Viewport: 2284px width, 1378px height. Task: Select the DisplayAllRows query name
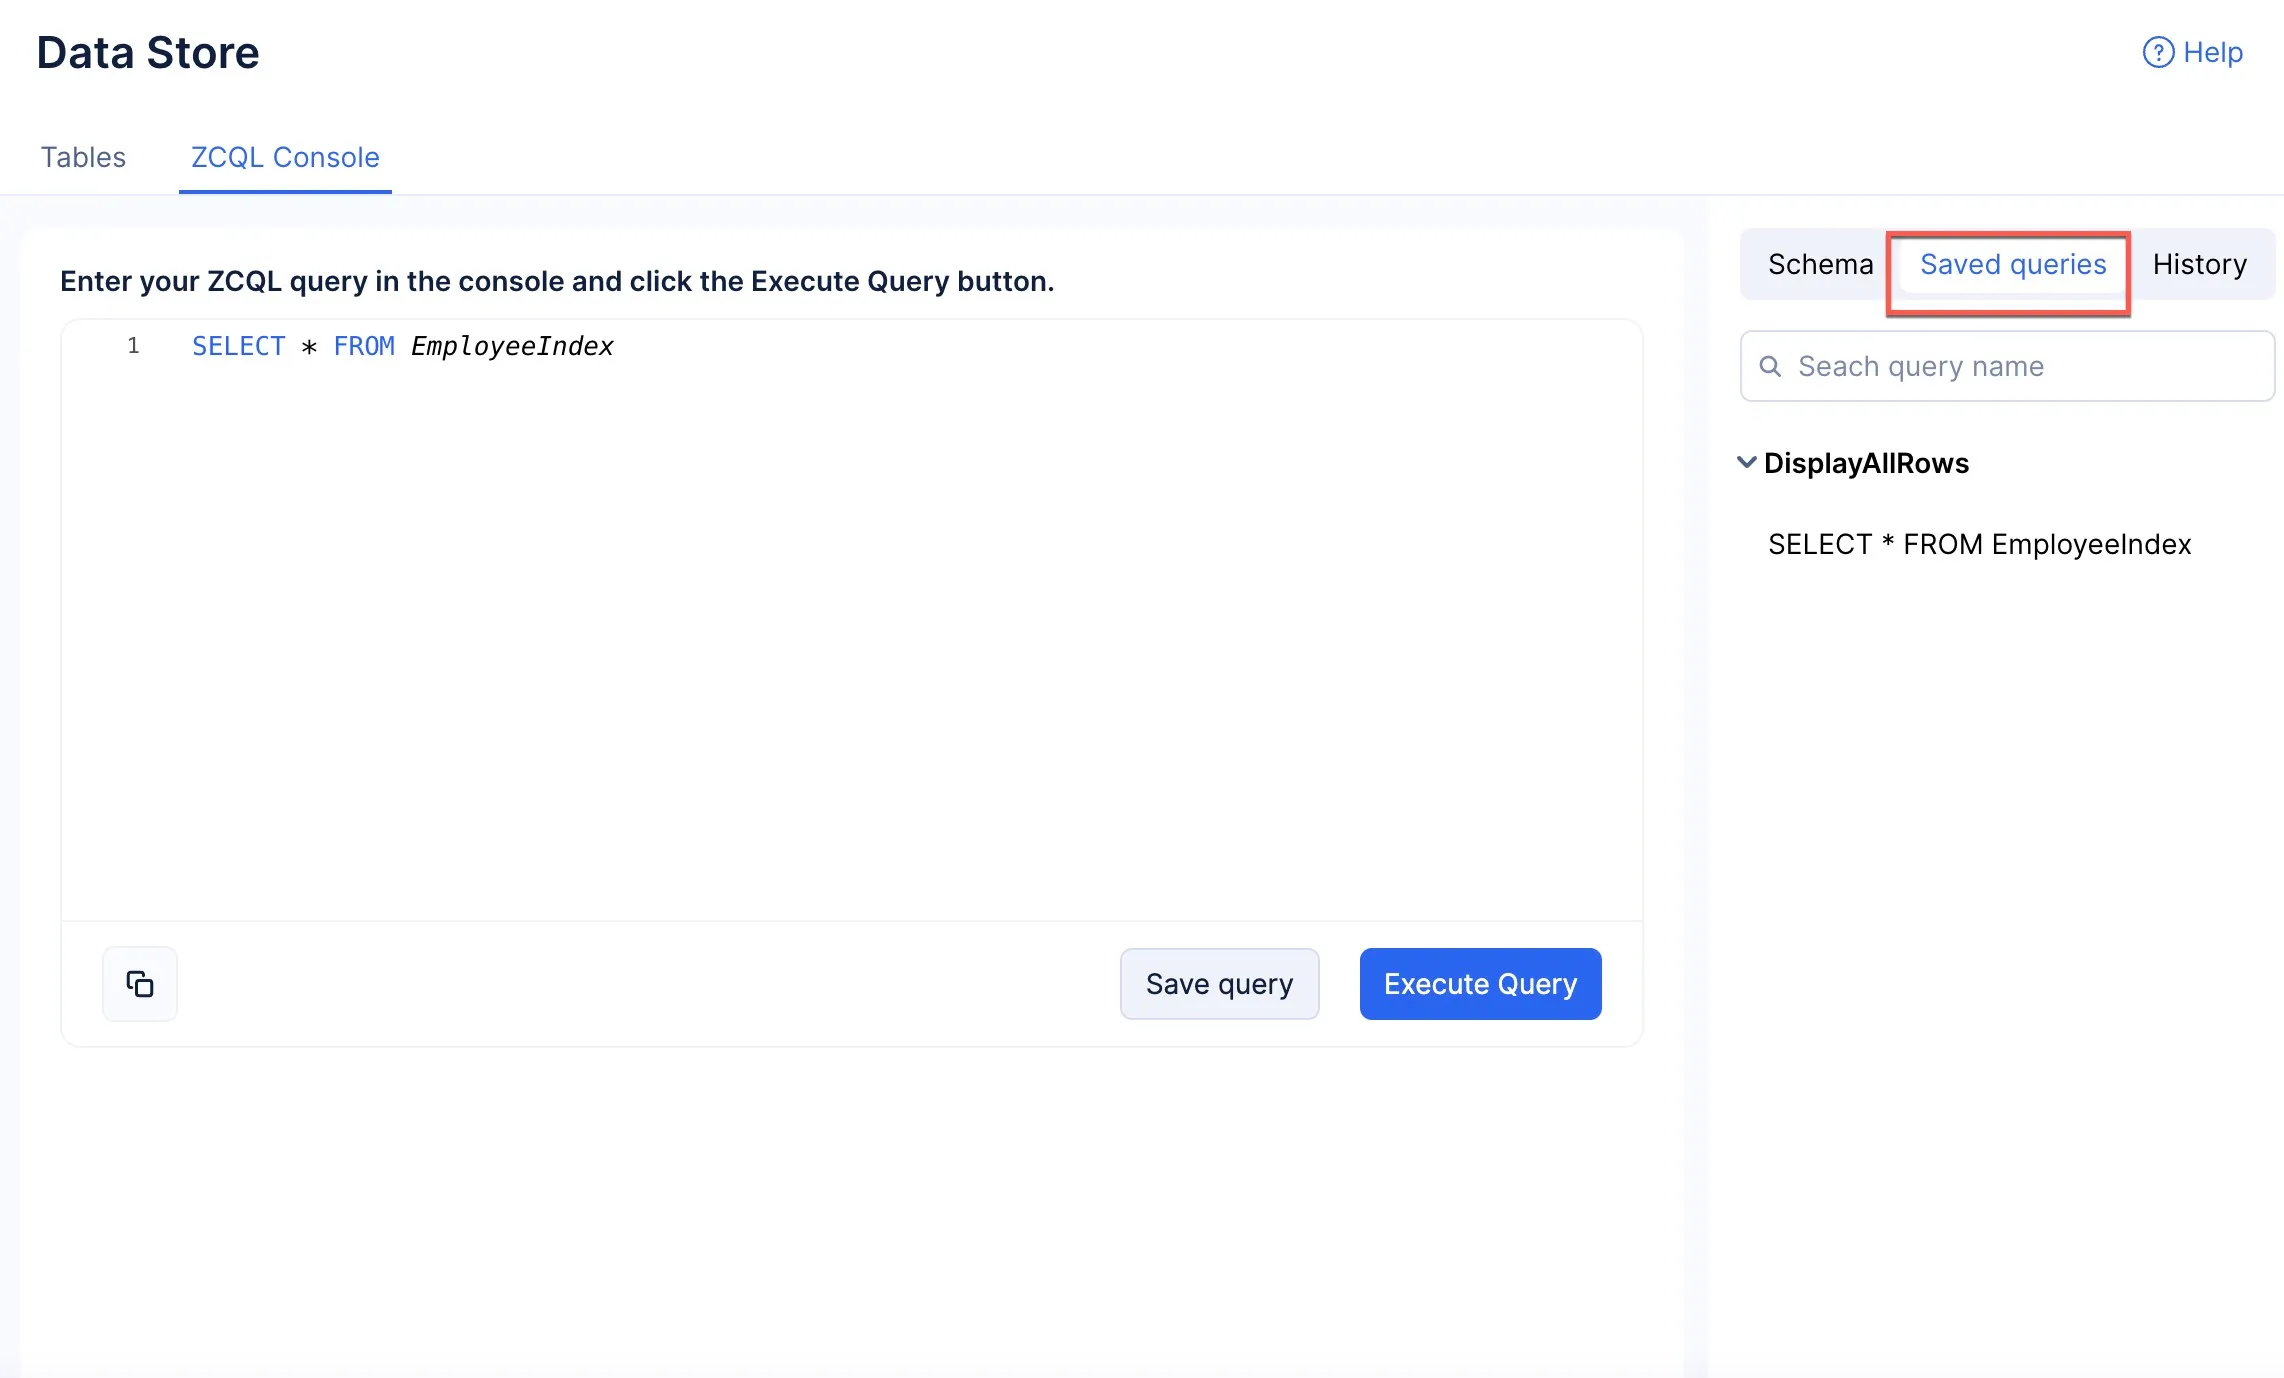click(x=1866, y=463)
